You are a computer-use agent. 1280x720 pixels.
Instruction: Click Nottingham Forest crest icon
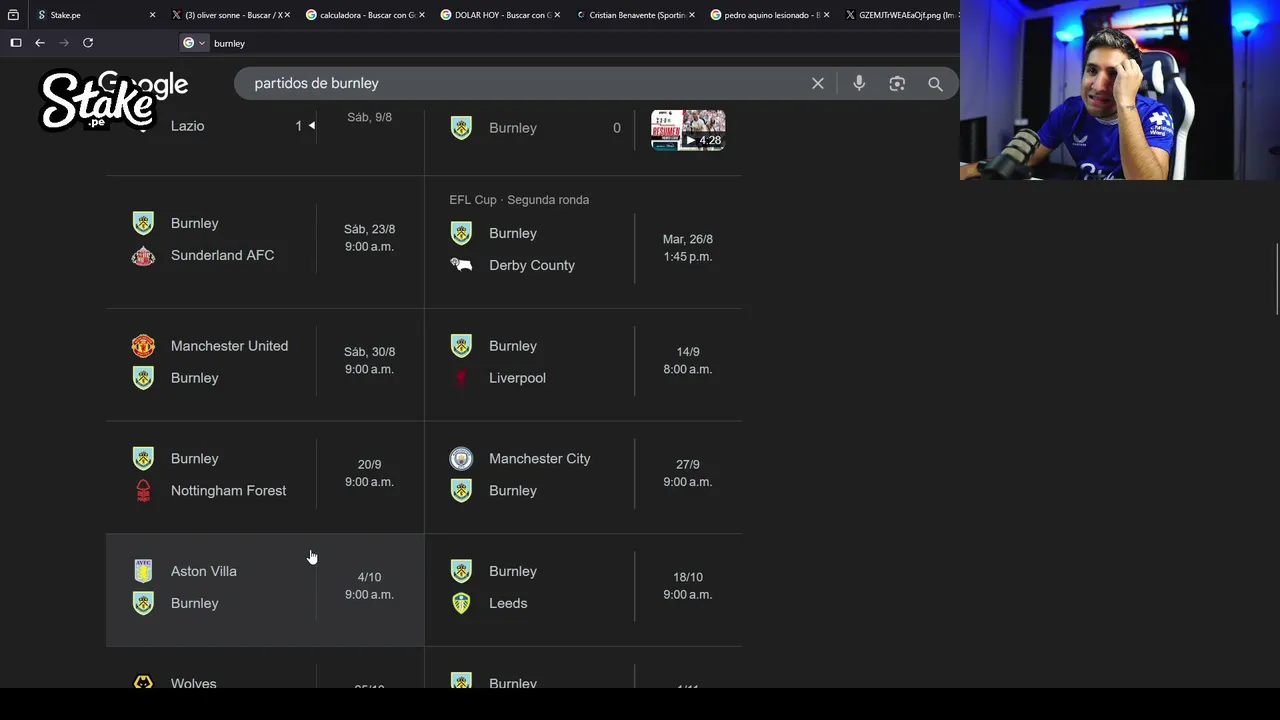pyautogui.click(x=143, y=491)
